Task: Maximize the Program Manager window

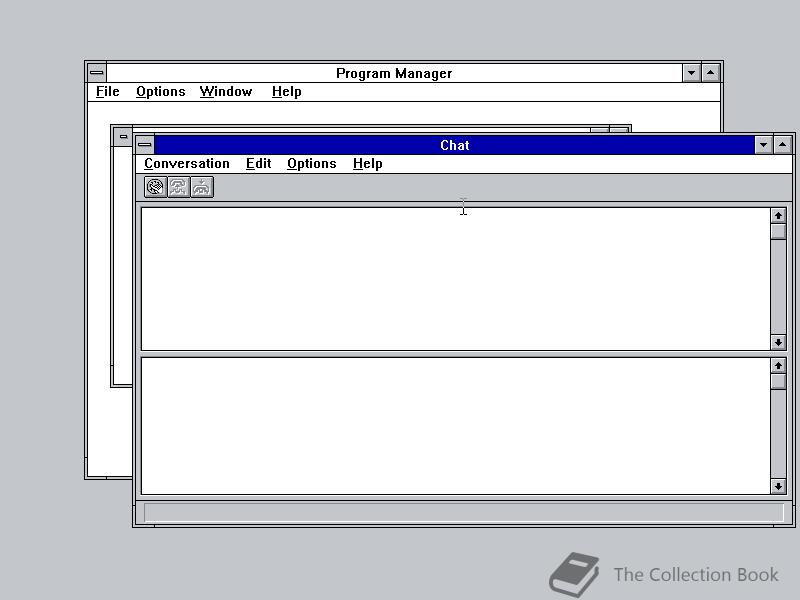Action: point(711,73)
